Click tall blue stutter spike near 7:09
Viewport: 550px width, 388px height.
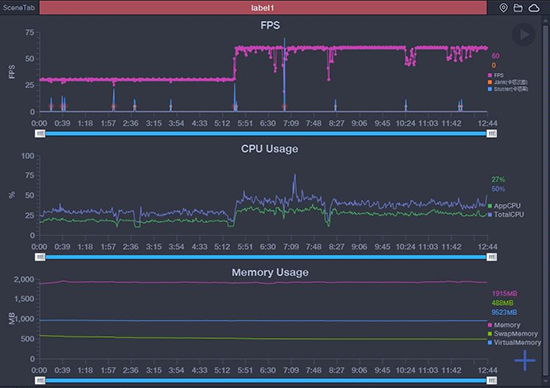[284, 74]
